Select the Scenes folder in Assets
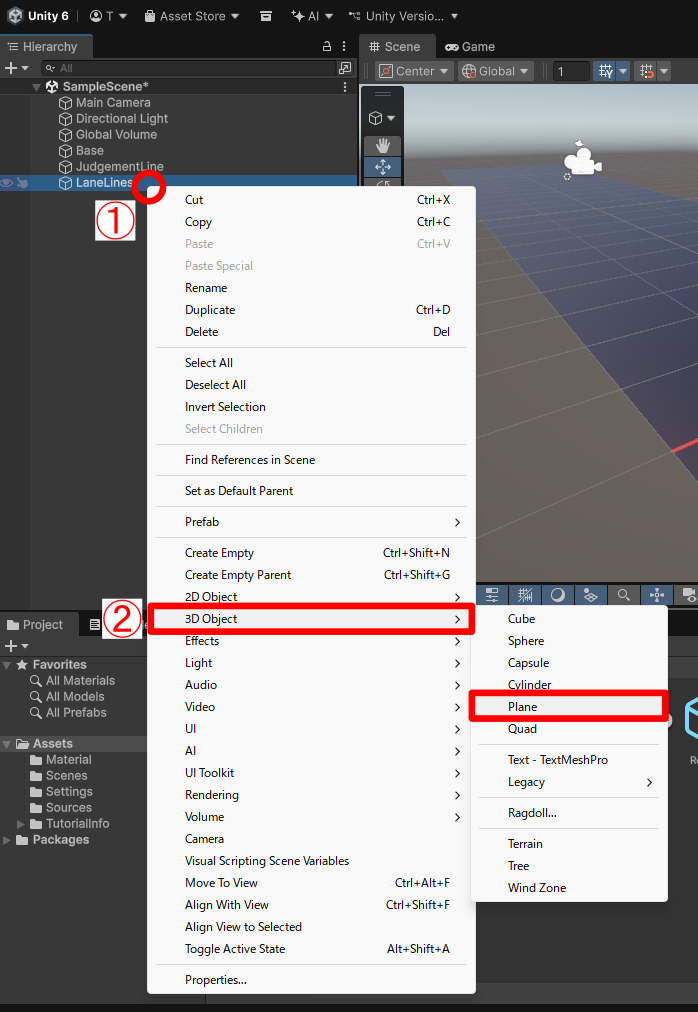The image size is (698, 1012). (66, 776)
